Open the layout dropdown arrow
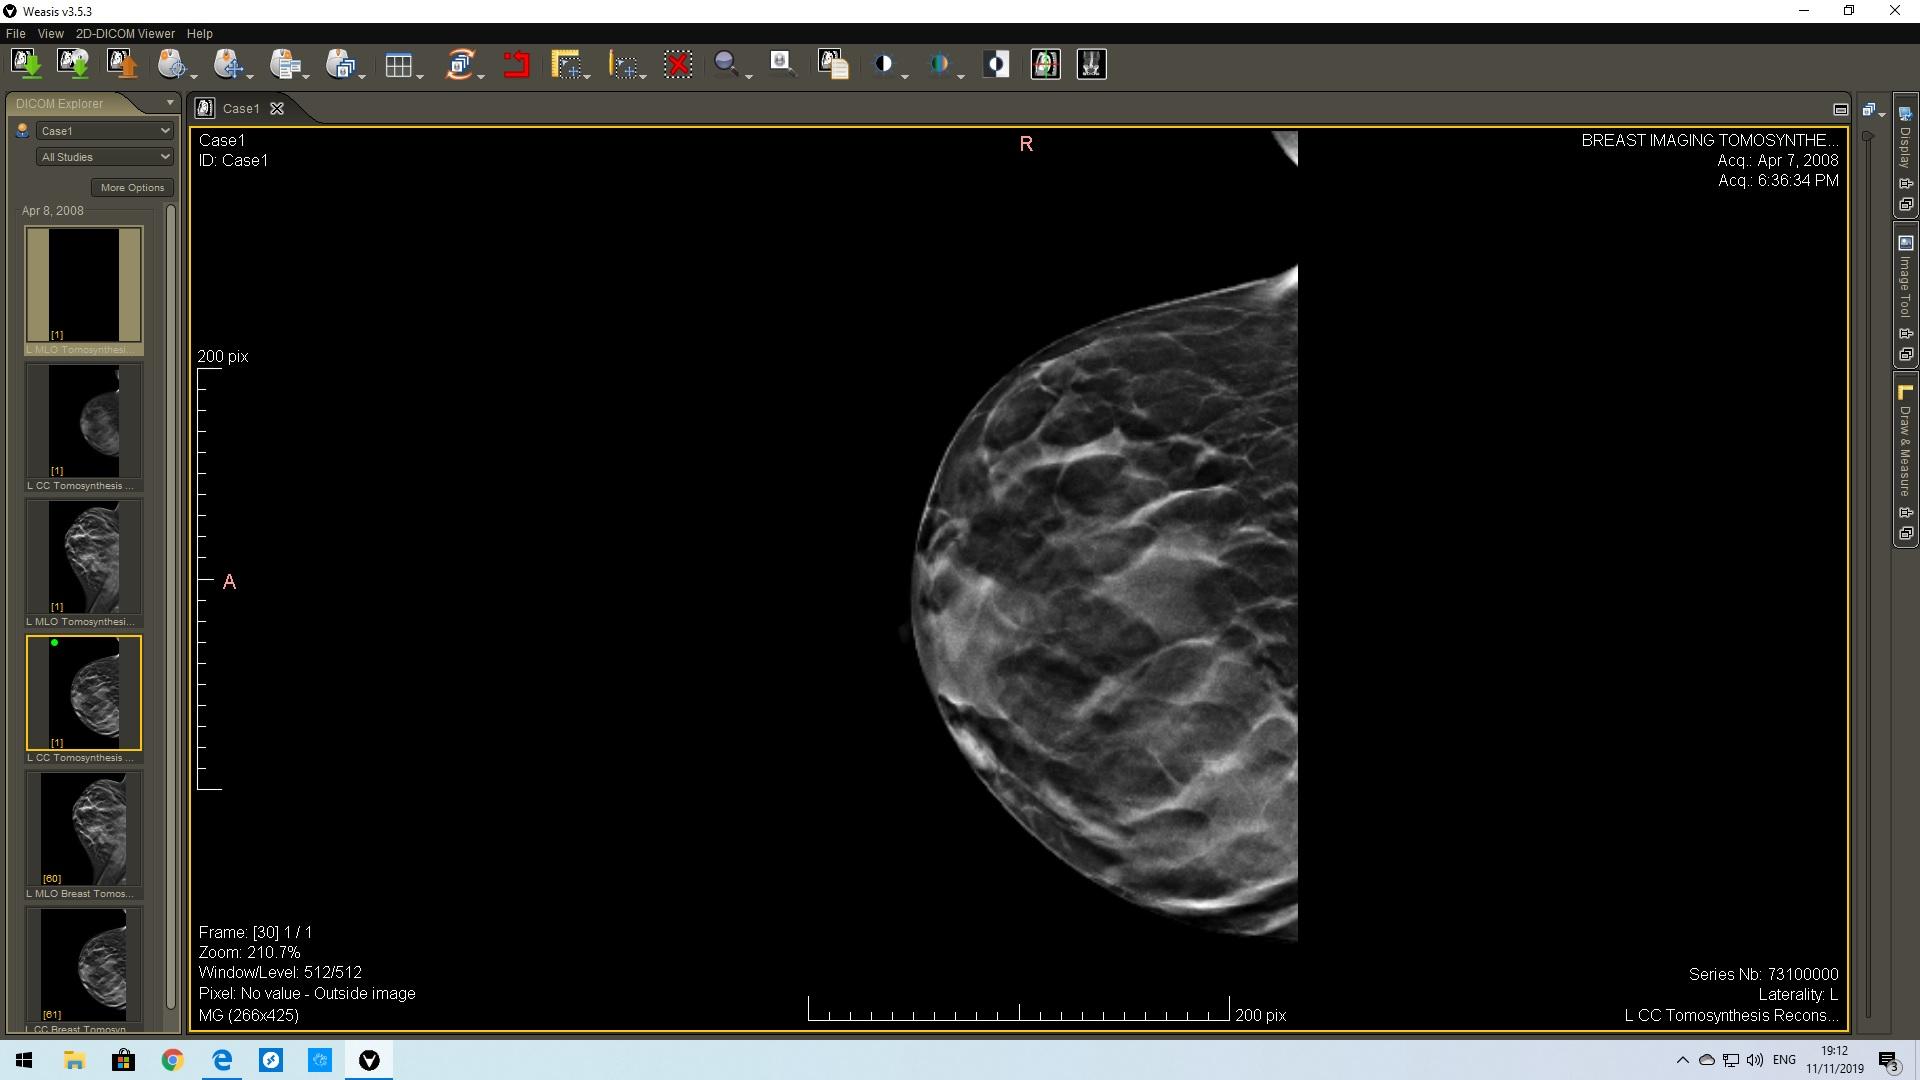 [420, 76]
